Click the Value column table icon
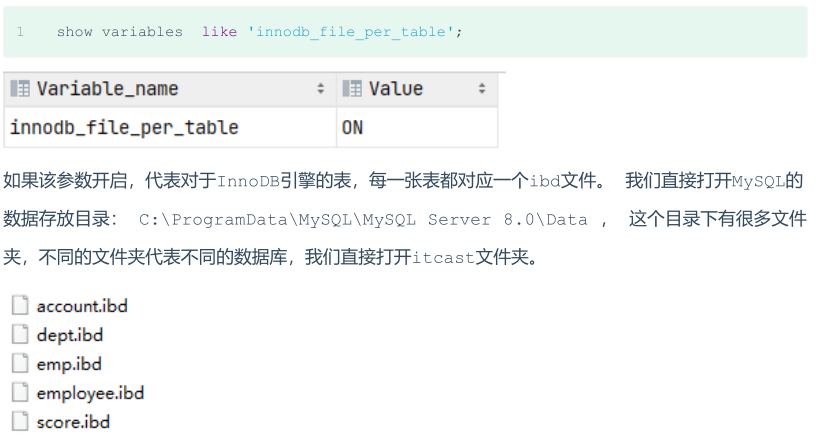This screenshot has width=817, height=442. coord(351,89)
